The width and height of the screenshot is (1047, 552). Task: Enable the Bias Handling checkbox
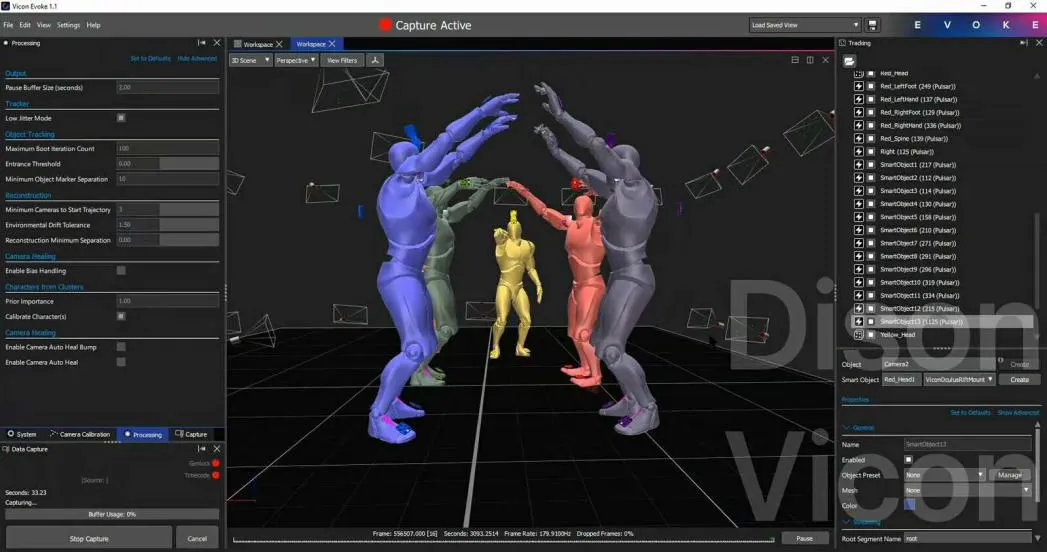[x=121, y=270]
